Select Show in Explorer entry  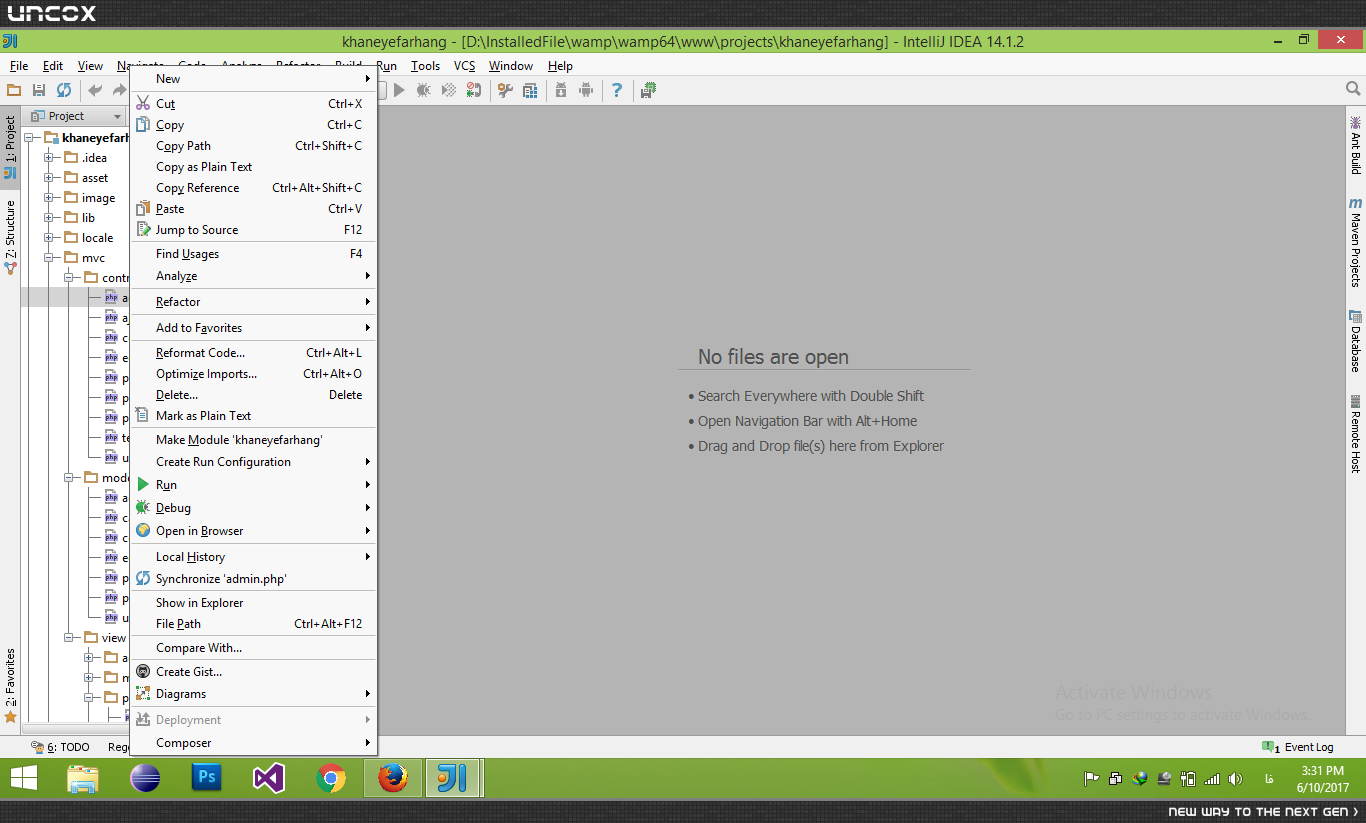click(x=254, y=603)
